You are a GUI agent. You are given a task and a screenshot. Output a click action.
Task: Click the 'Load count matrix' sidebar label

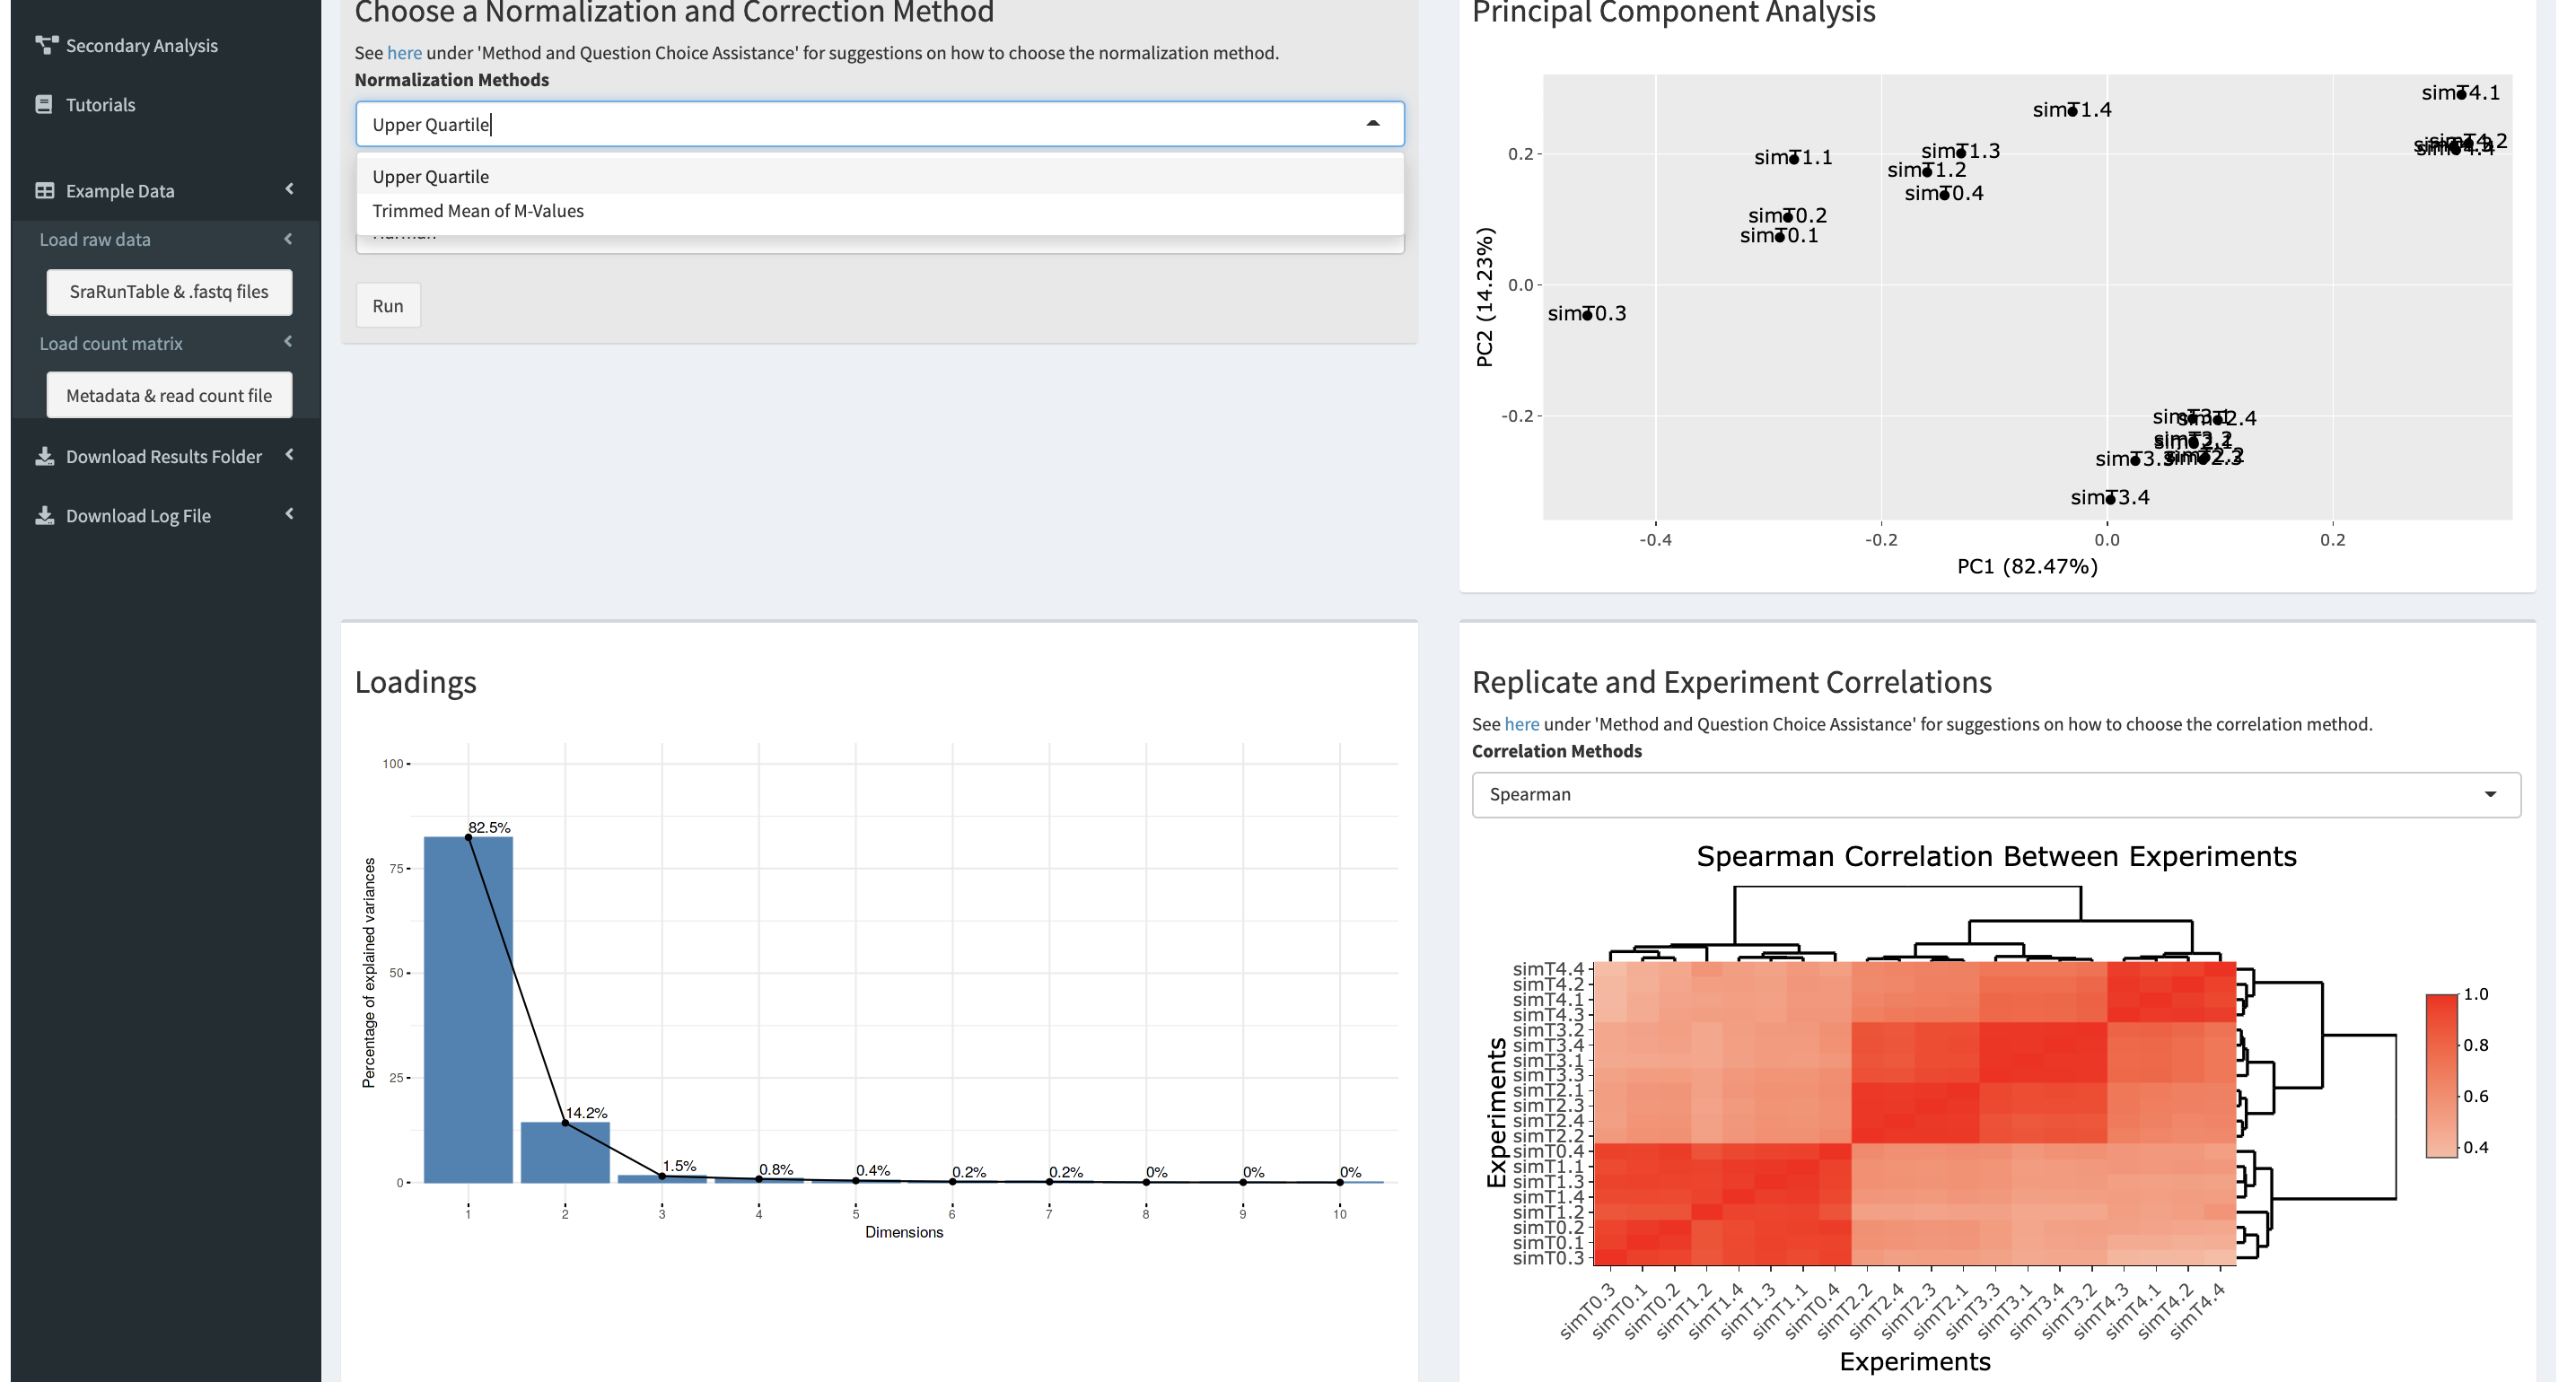coord(111,343)
